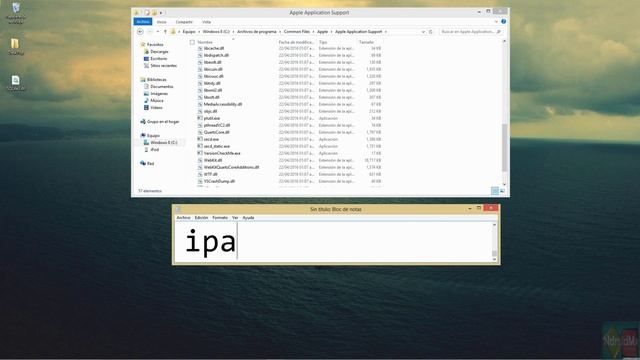
Task: Open the recent locations dropdown arrow
Action: point(158,31)
